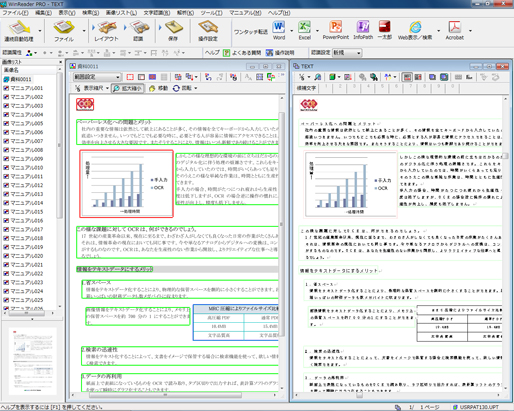
Task: Click the green book dictionary icon in TEXT toolbar
Action: 332,77
